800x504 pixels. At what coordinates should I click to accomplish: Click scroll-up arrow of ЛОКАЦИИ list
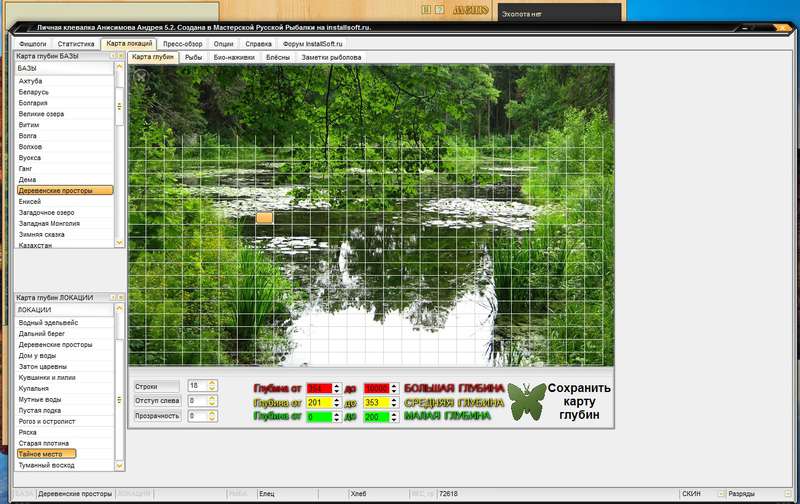pyautogui.click(x=120, y=309)
